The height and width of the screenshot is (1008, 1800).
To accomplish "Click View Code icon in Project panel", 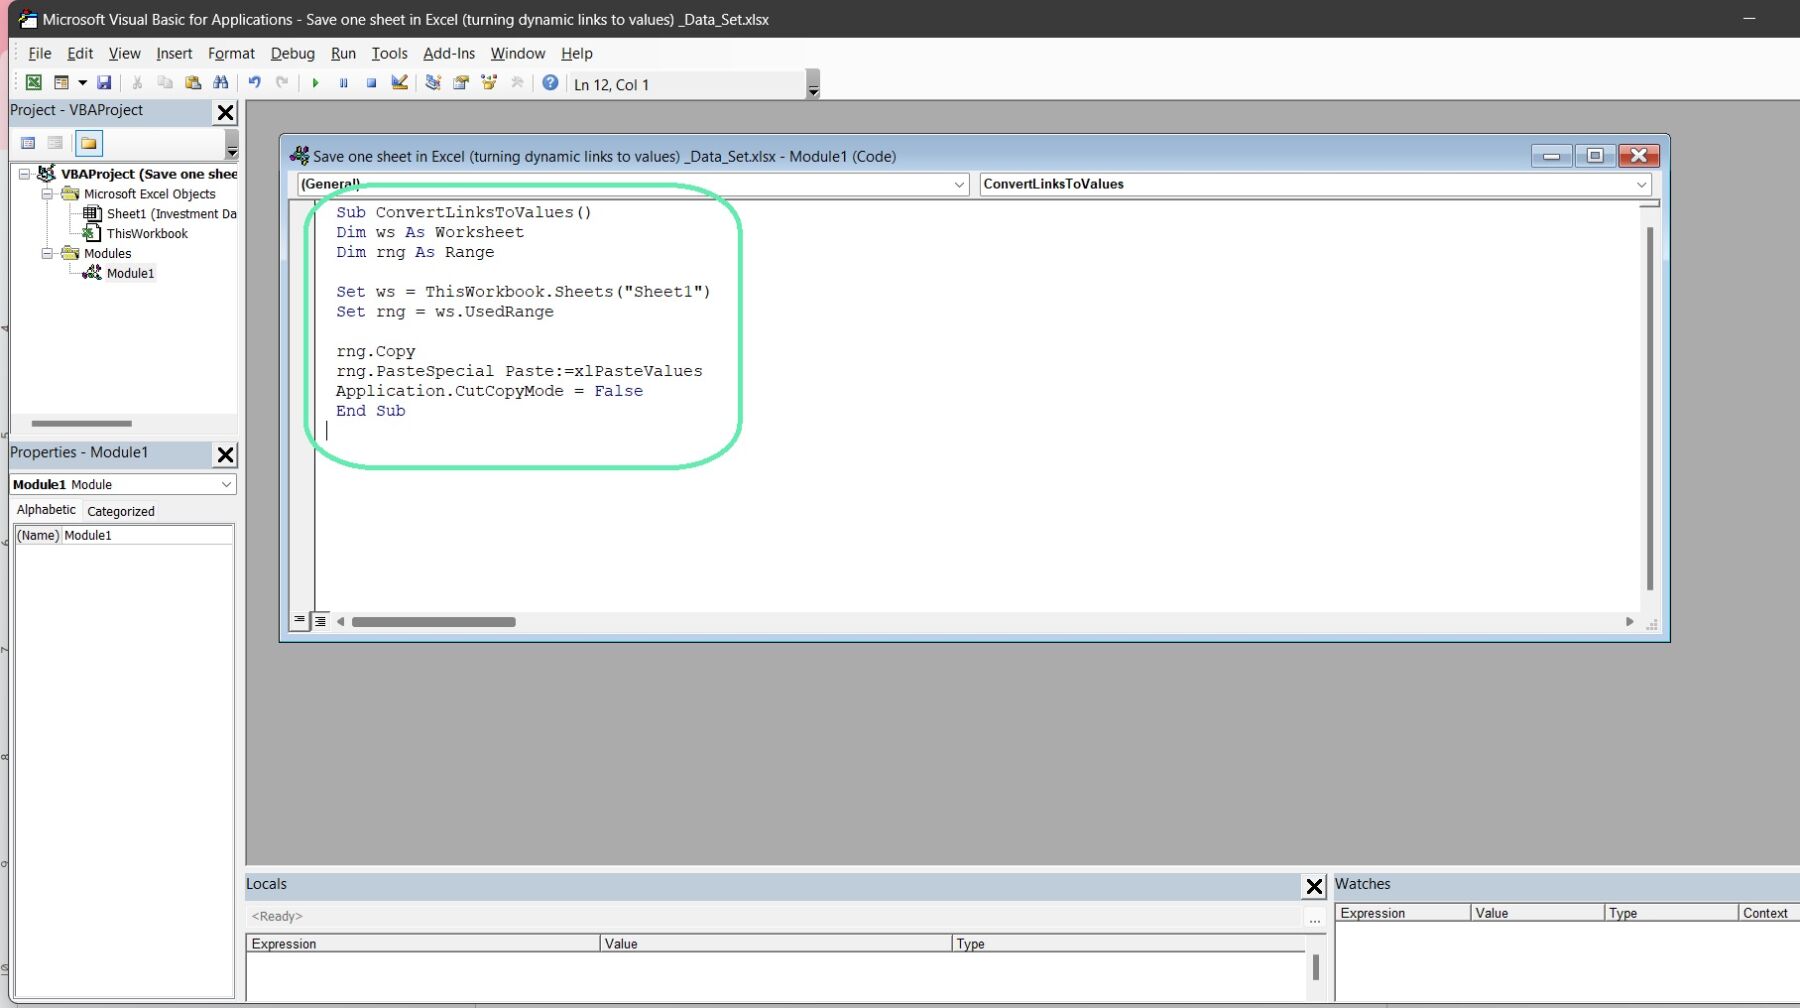I will tap(28, 143).
